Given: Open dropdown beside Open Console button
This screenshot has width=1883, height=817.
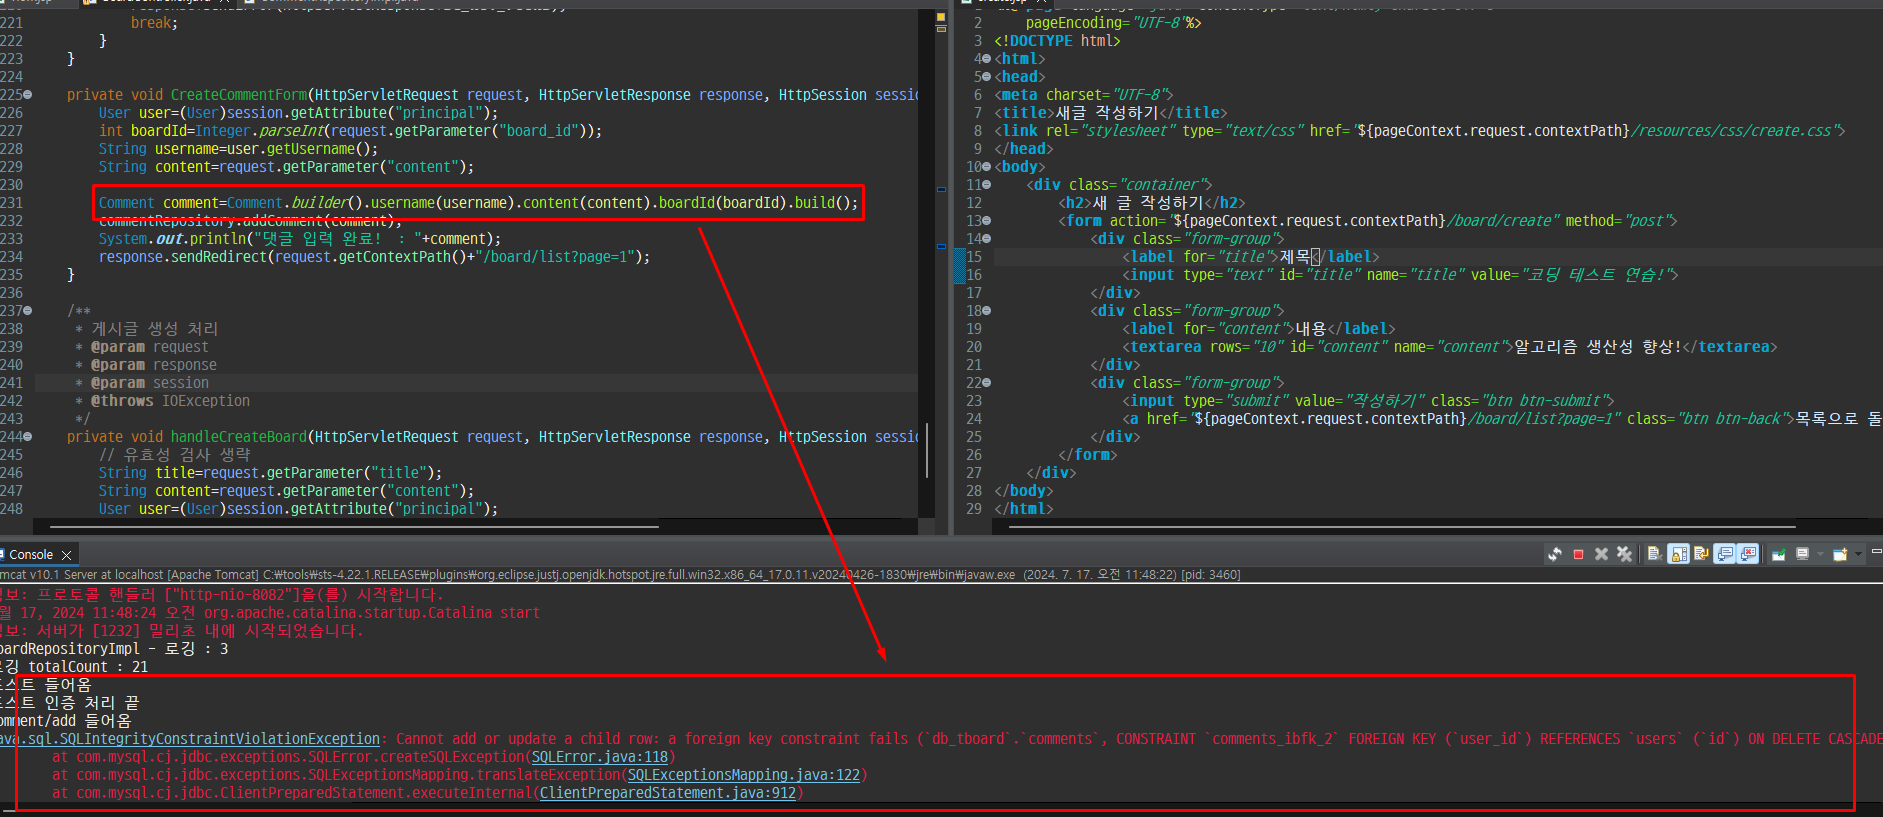Looking at the screenshot, I should [1858, 554].
